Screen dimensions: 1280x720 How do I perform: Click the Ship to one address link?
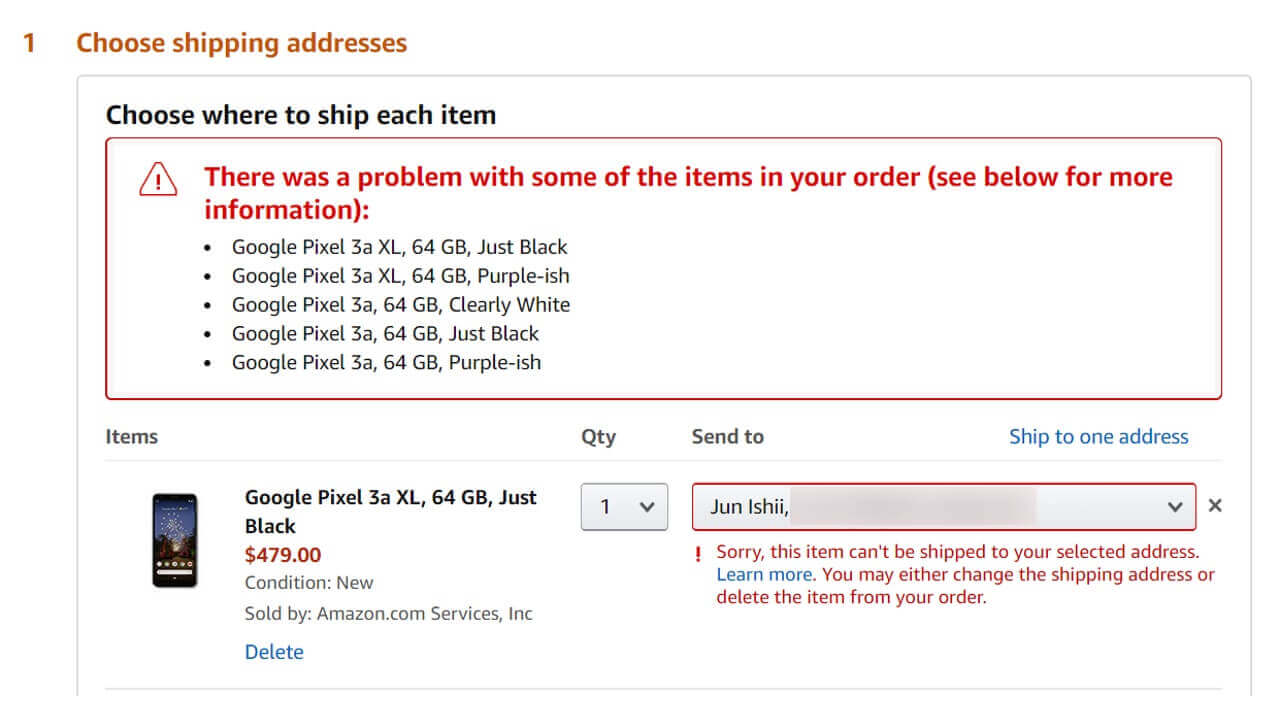pyautogui.click(x=1098, y=437)
